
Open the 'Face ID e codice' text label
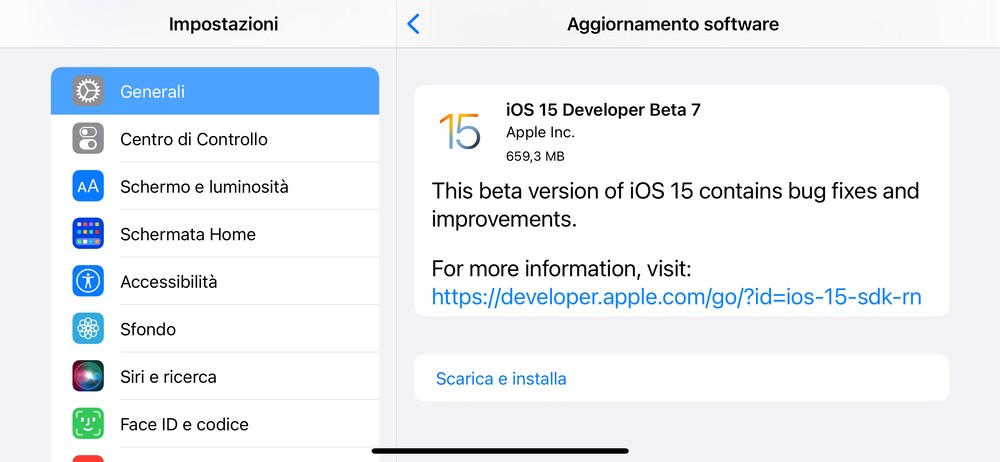[x=184, y=424]
